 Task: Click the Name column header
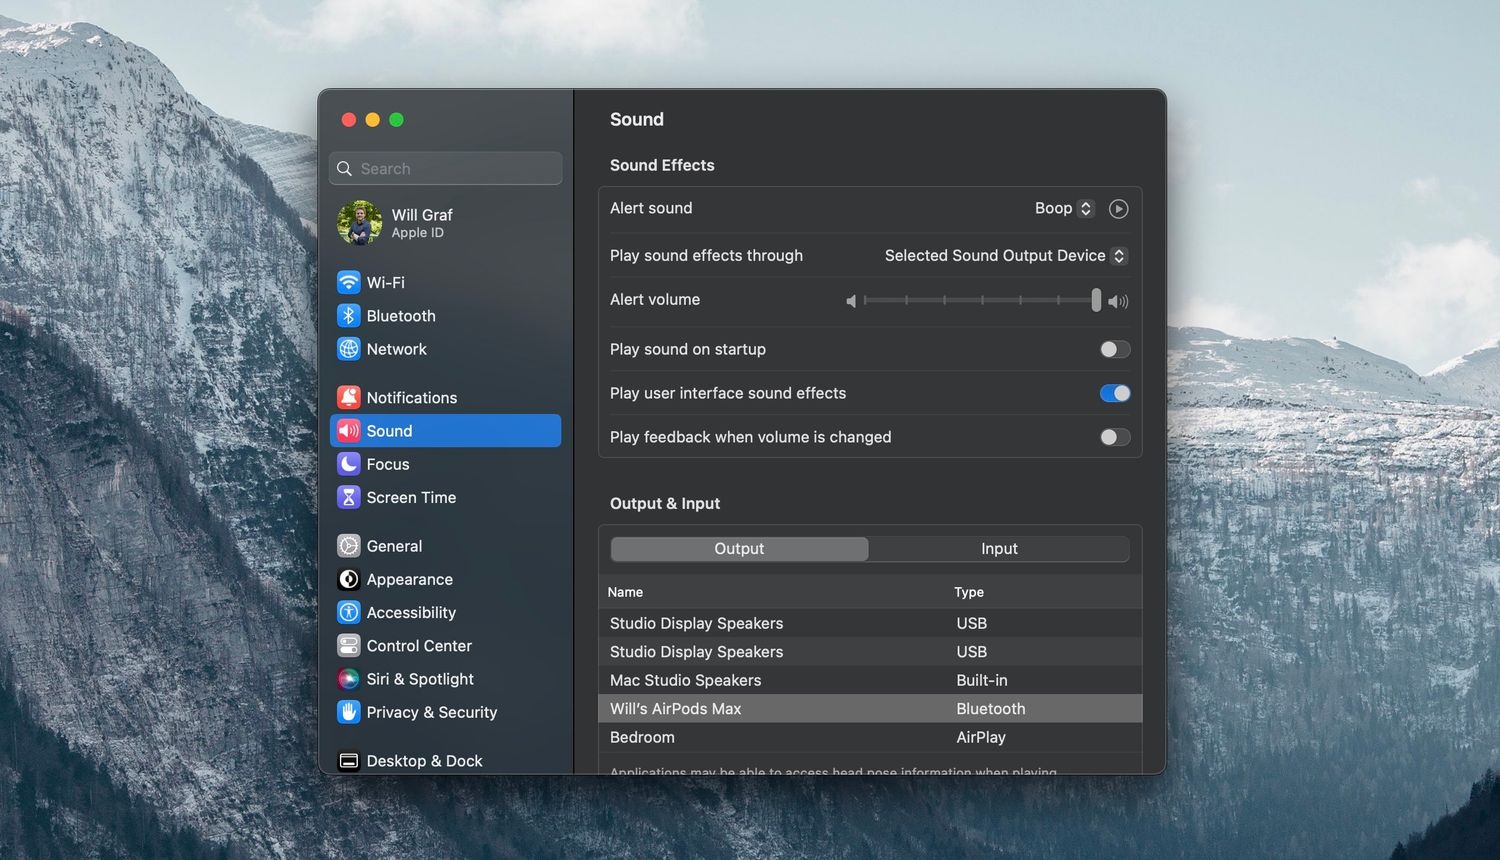[625, 592]
